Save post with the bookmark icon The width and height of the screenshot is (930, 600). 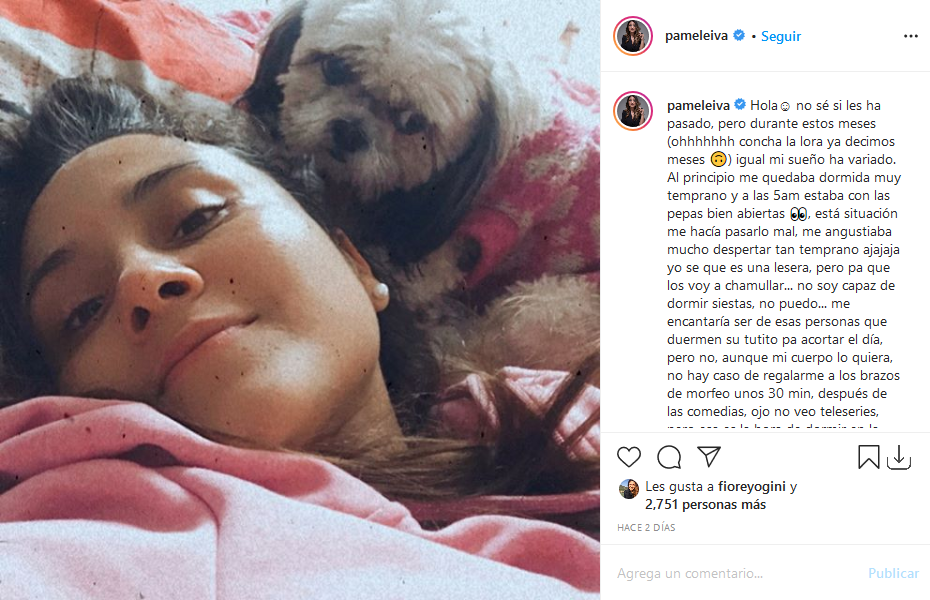pyautogui.click(x=868, y=457)
